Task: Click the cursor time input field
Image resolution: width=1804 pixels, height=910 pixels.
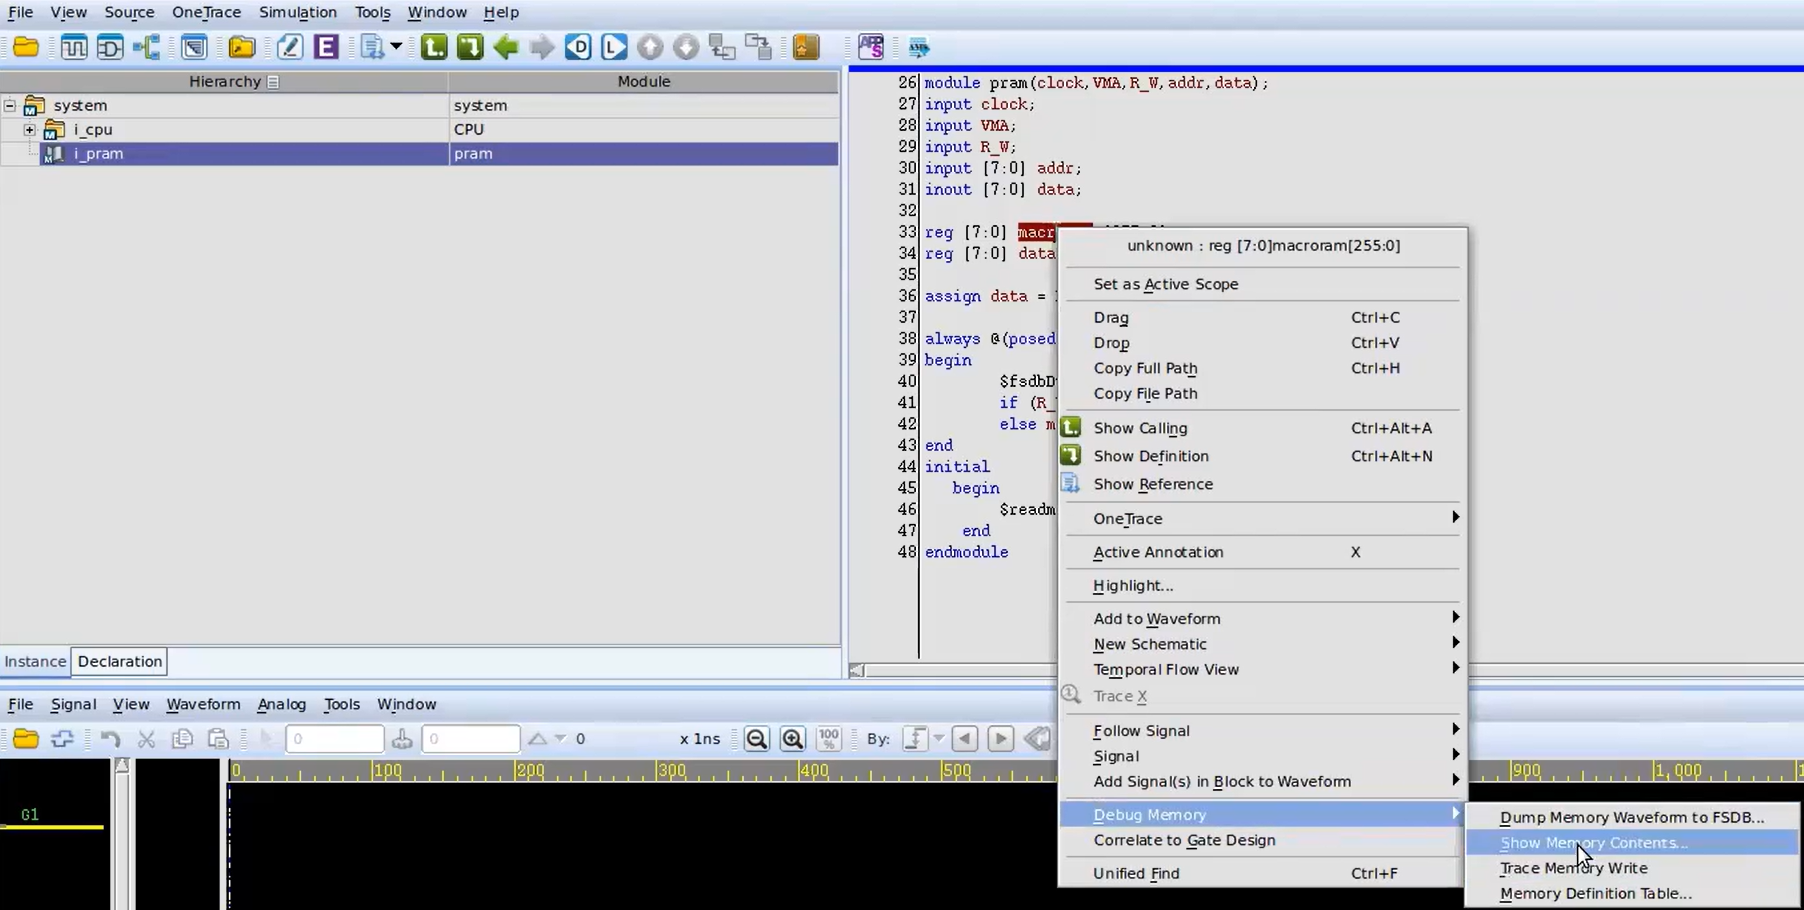Action: pyautogui.click(x=334, y=739)
